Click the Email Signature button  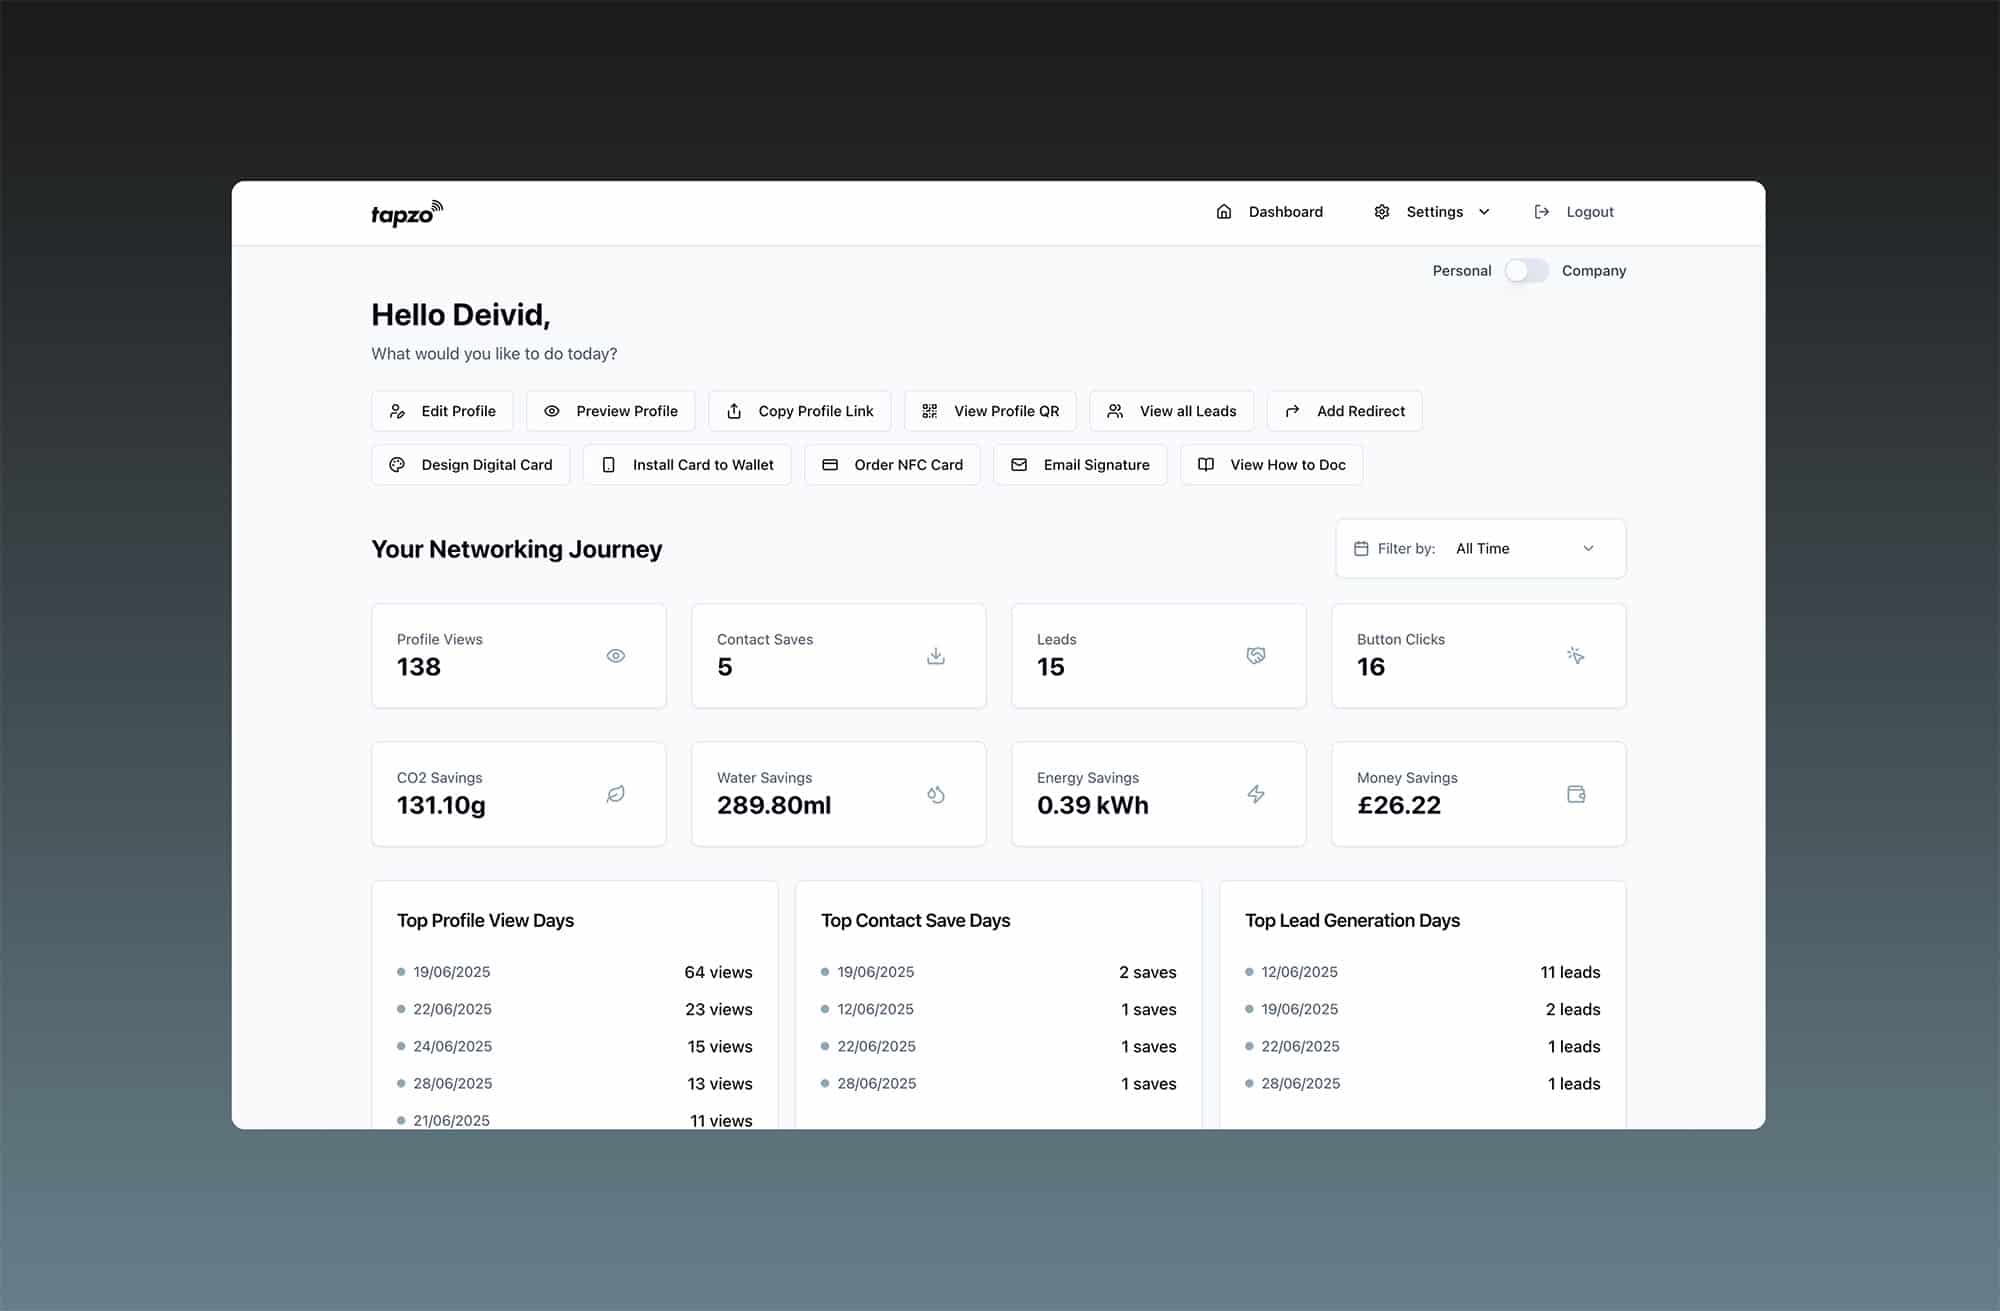coord(1080,464)
